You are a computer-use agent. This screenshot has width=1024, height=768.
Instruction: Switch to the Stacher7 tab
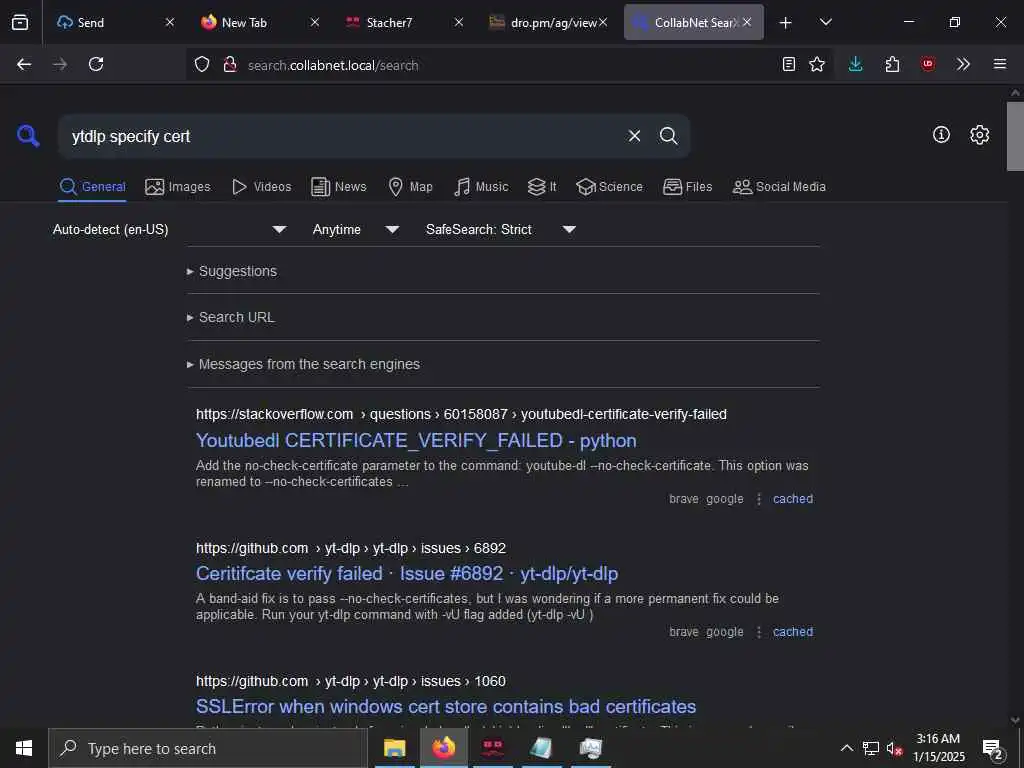[404, 22]
